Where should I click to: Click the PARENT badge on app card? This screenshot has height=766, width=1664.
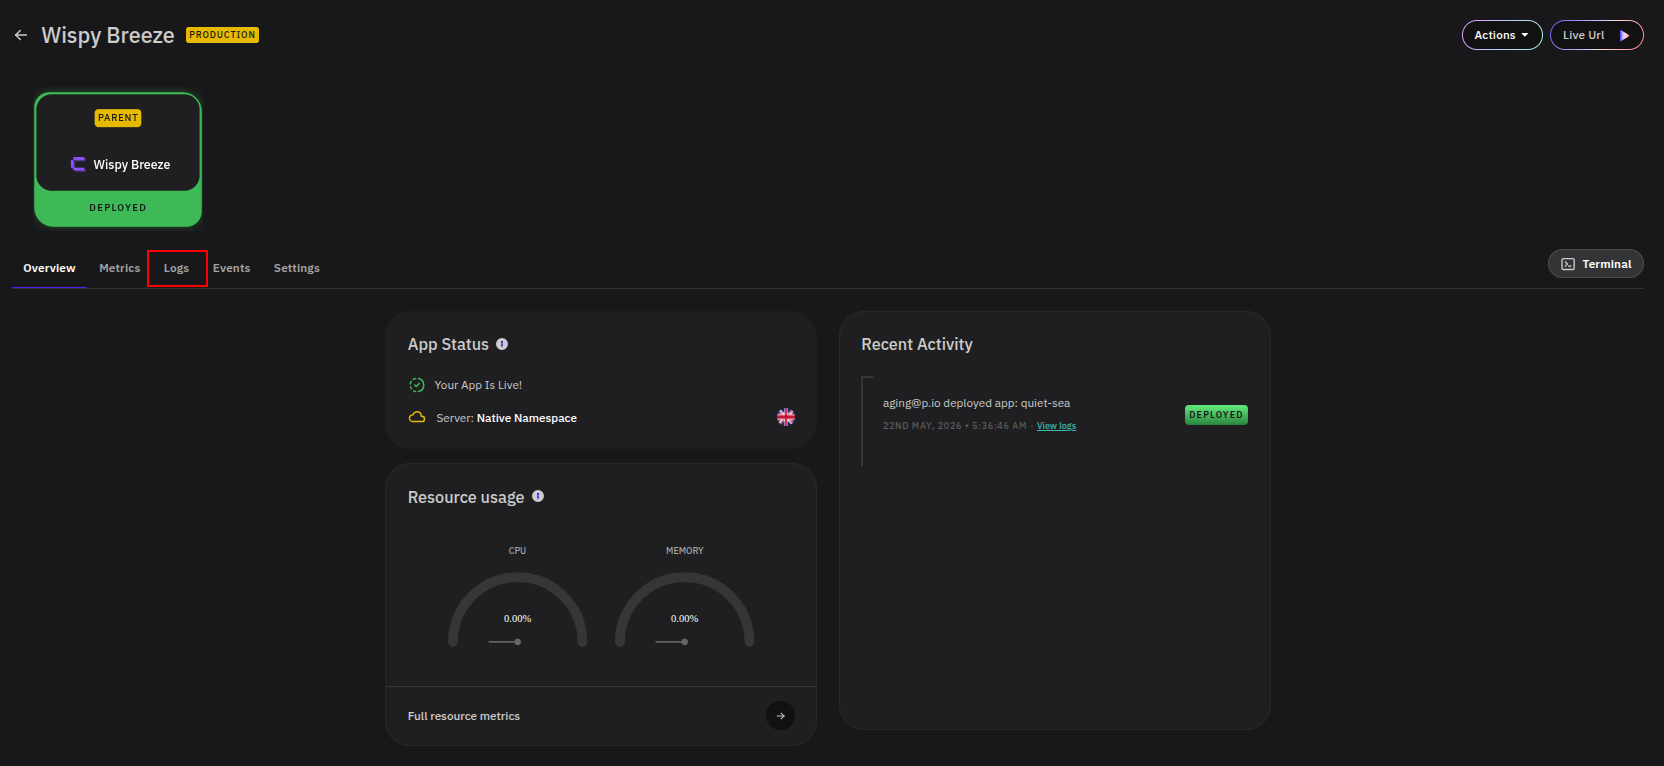point(118,118)
